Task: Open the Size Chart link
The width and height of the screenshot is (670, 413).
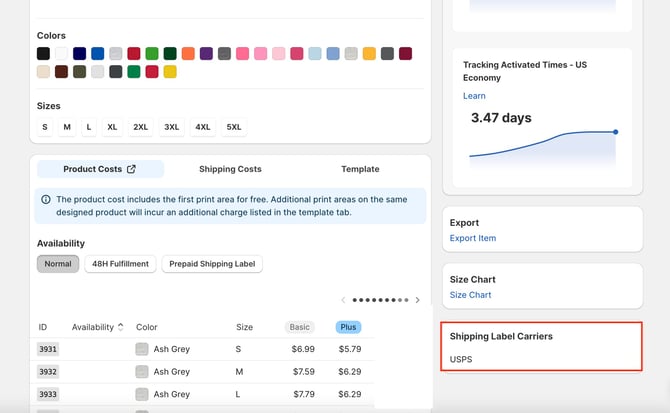Action: [x=470, y=295]
